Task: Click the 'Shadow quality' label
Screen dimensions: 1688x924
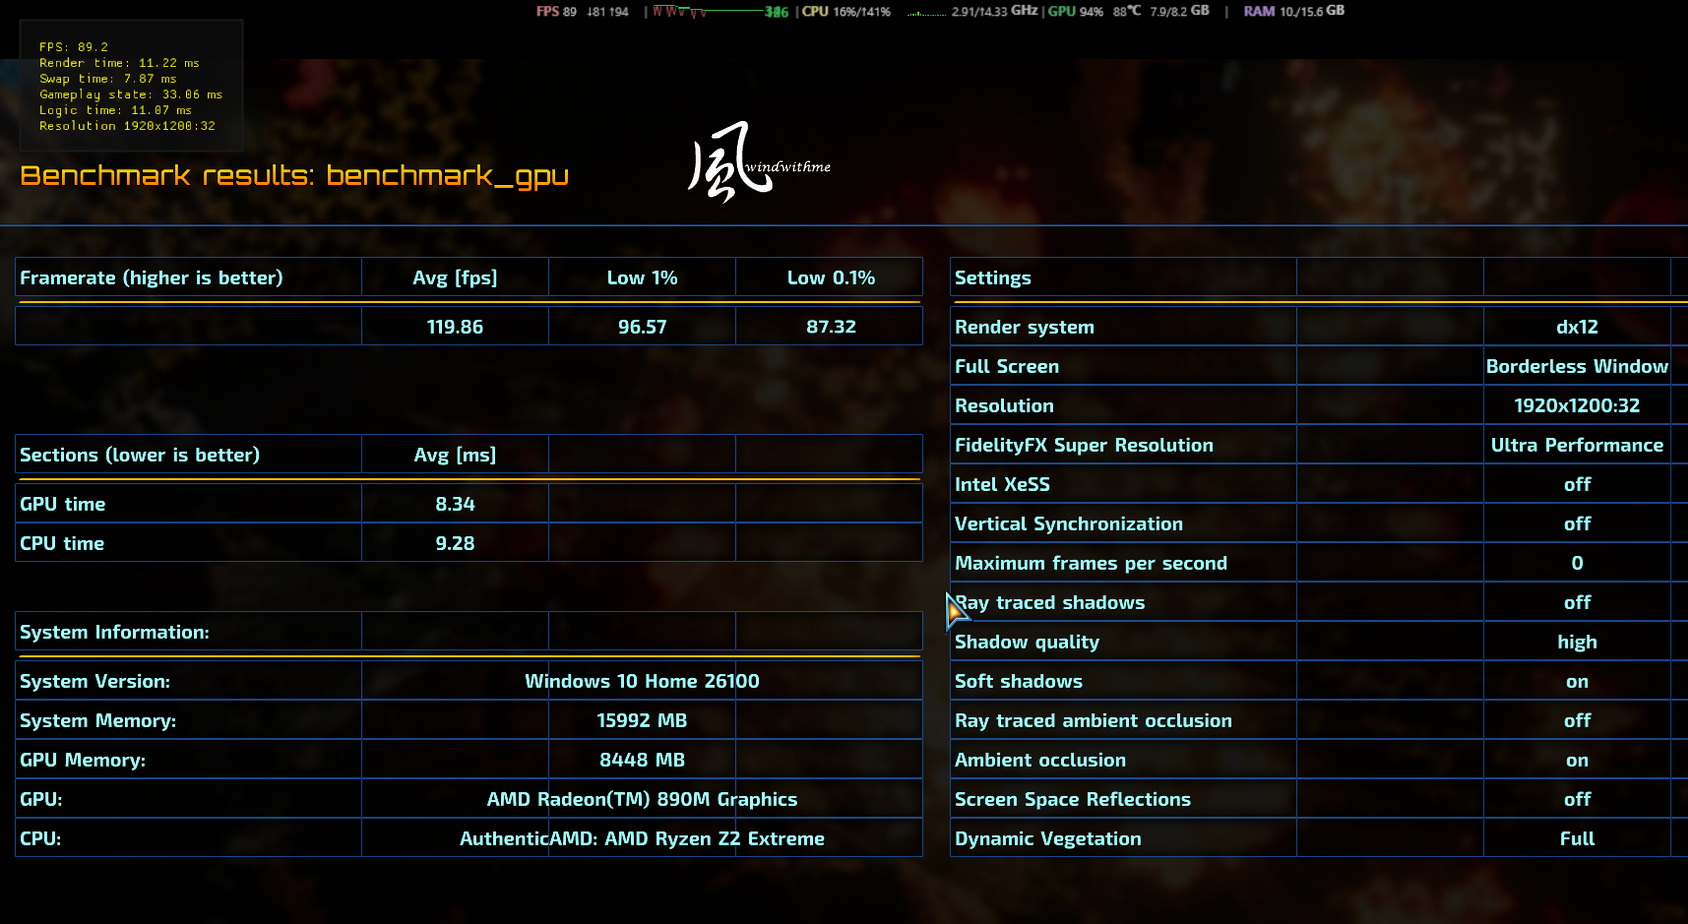Action: 1027,642
